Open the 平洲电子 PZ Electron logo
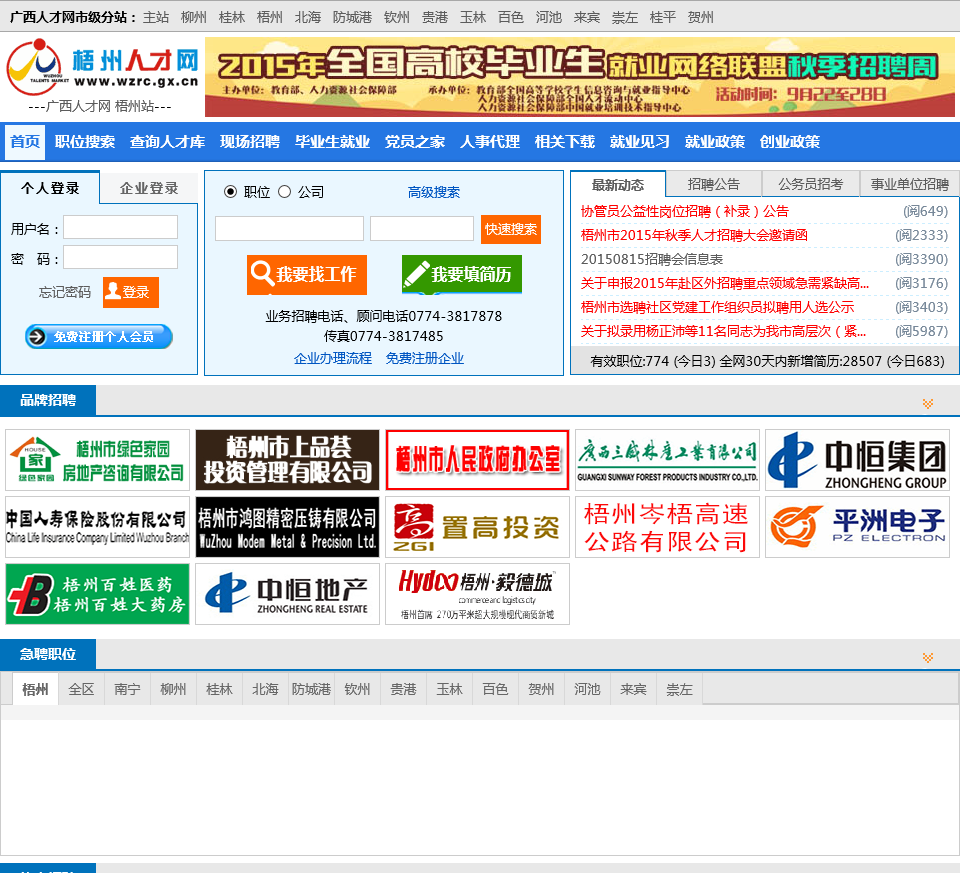 click(x=857, y=527)
